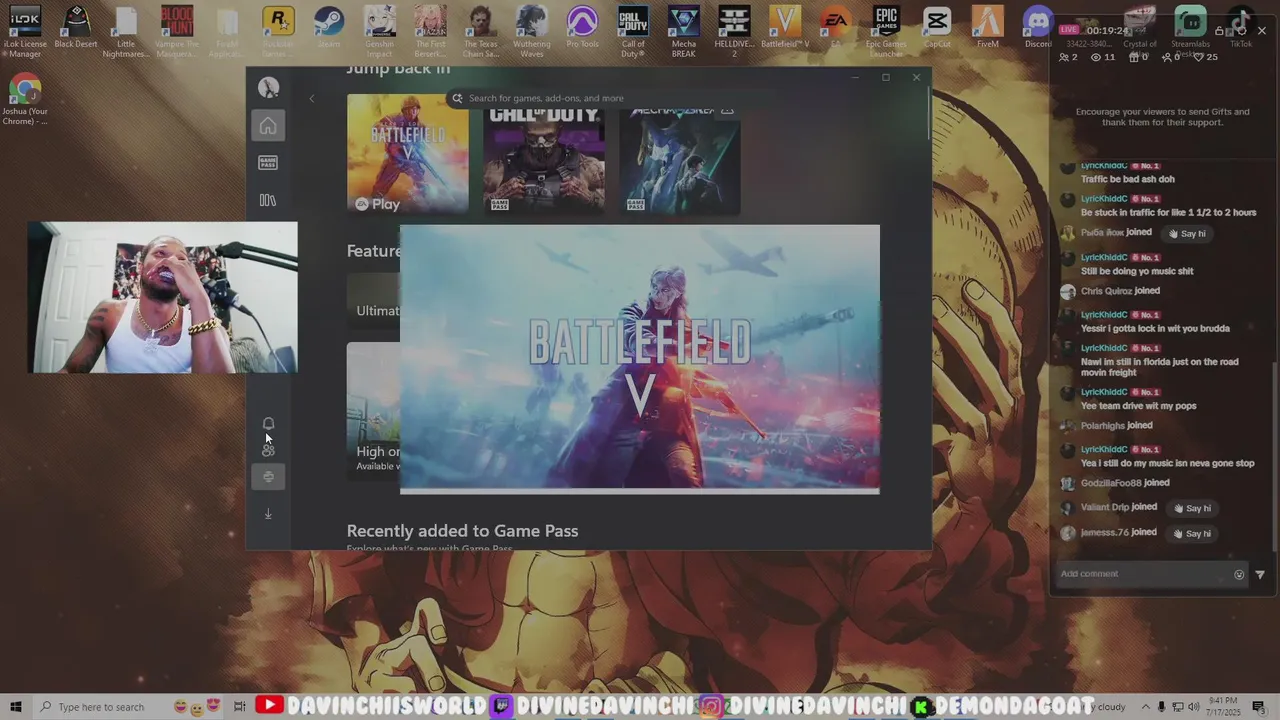The image size is (1280, 720).
Task: Open The First Berserker desktop shortcut
Action: 430,31
